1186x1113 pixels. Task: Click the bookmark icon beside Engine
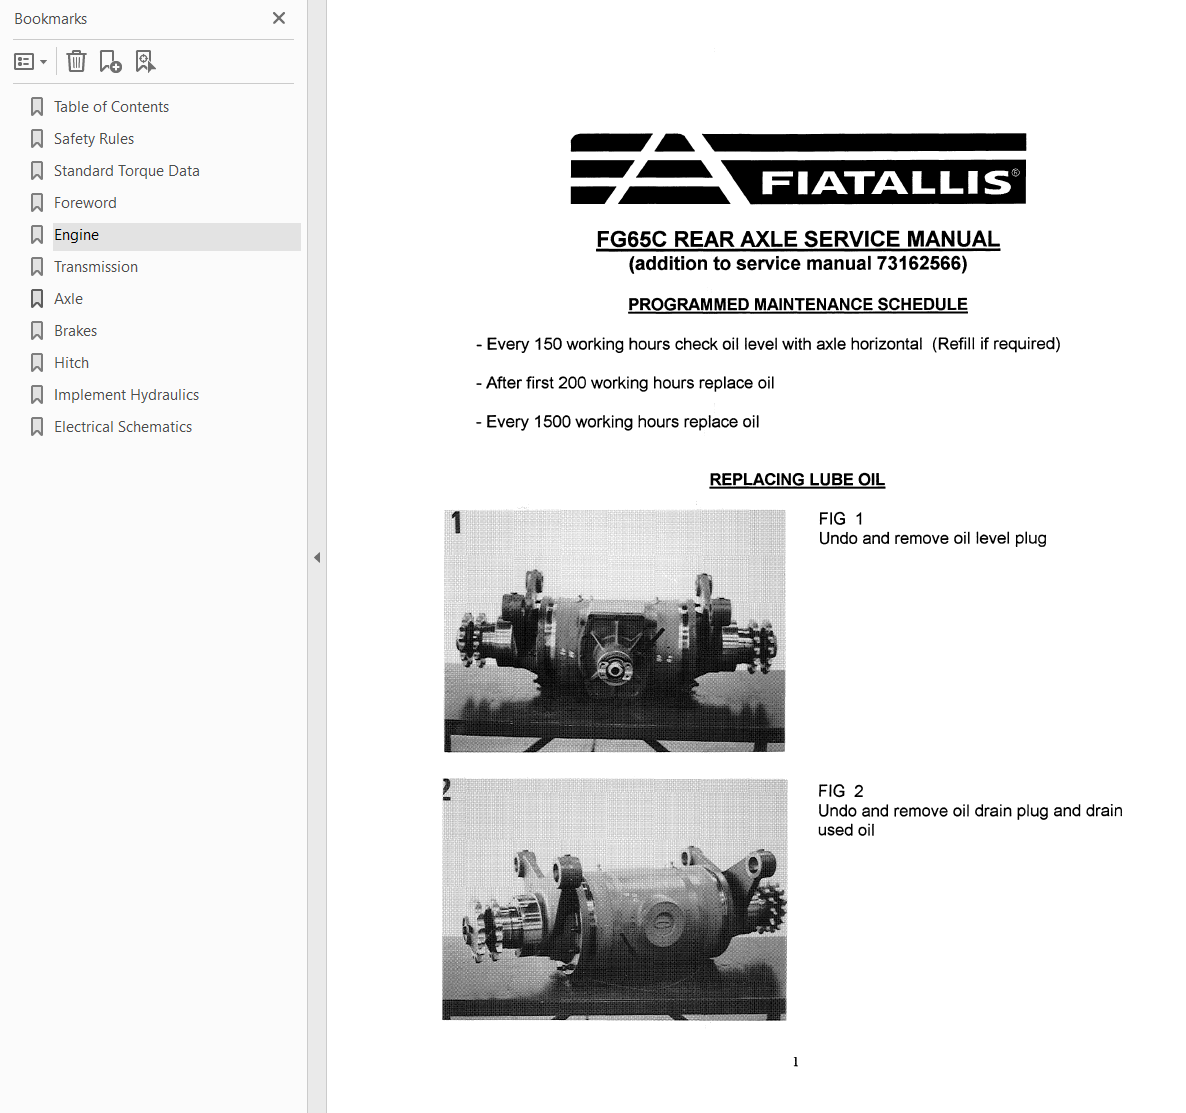coord(36,235)
